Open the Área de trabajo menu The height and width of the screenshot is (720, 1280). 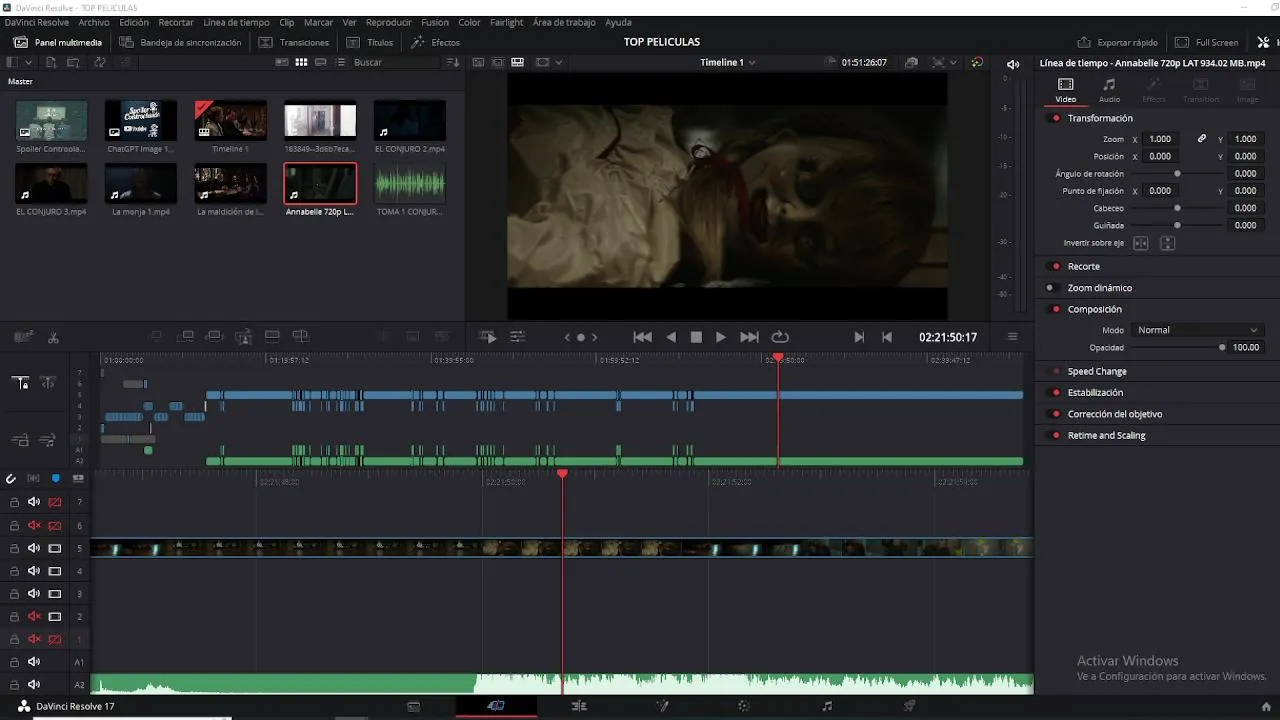click(x=564, y=22)
